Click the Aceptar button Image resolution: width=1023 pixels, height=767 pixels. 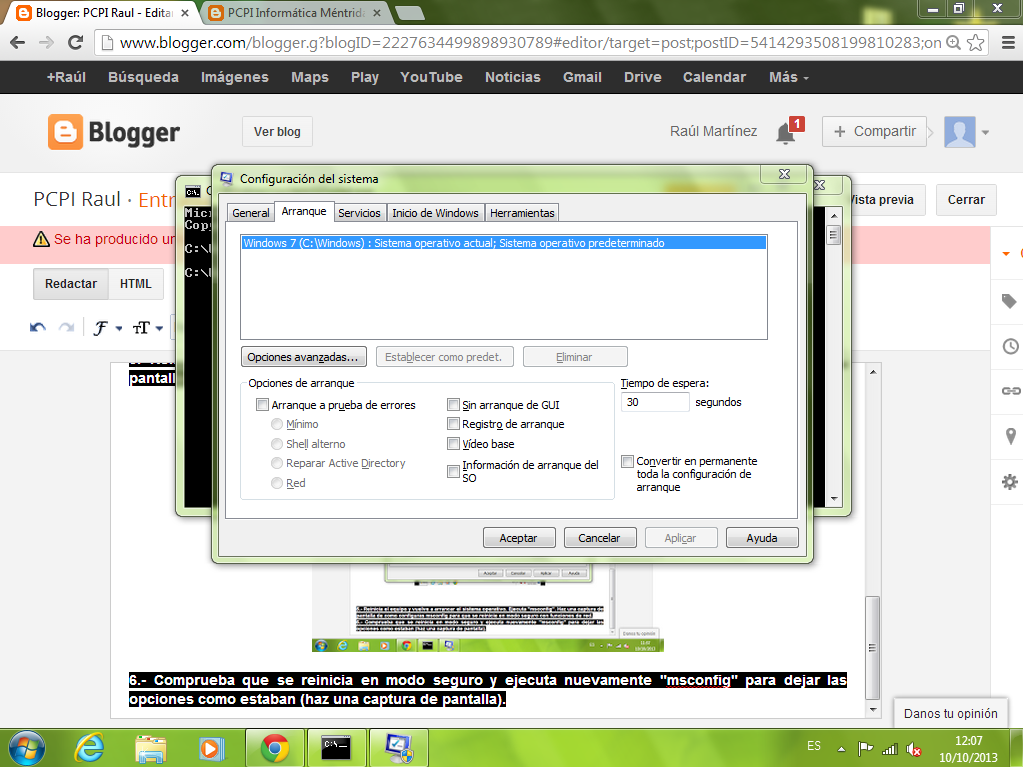tap(519, 538)
